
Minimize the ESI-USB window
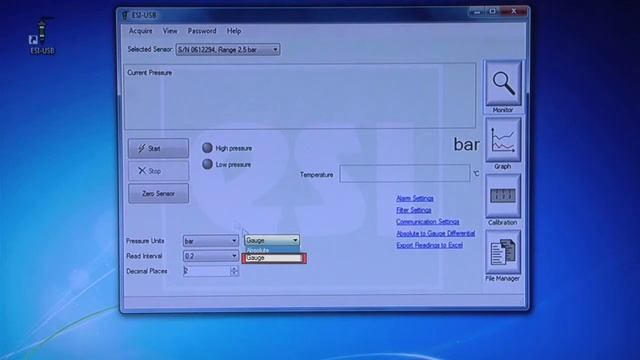[x=476, y=12]
